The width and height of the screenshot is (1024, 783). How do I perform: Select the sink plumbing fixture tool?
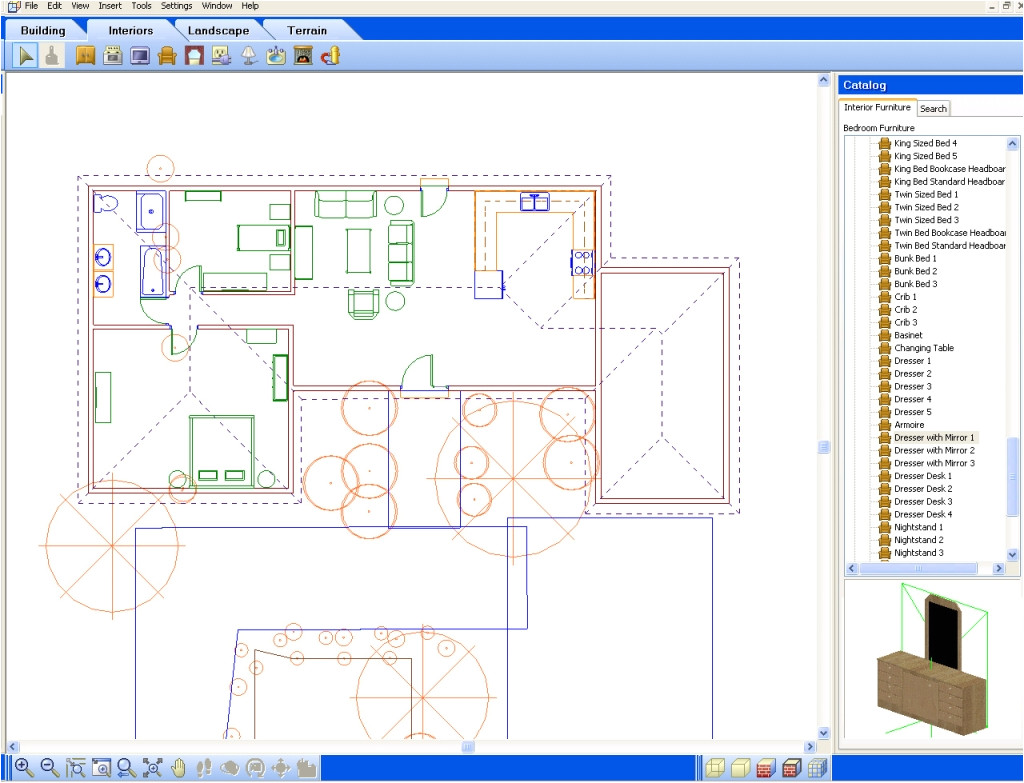point(276,56)
